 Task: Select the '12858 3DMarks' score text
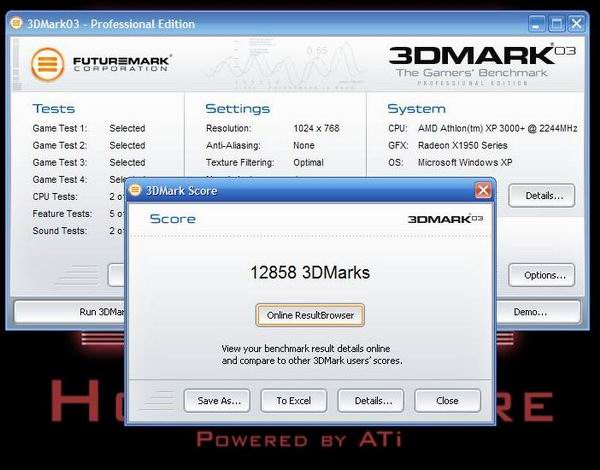[x=310, y=273]
